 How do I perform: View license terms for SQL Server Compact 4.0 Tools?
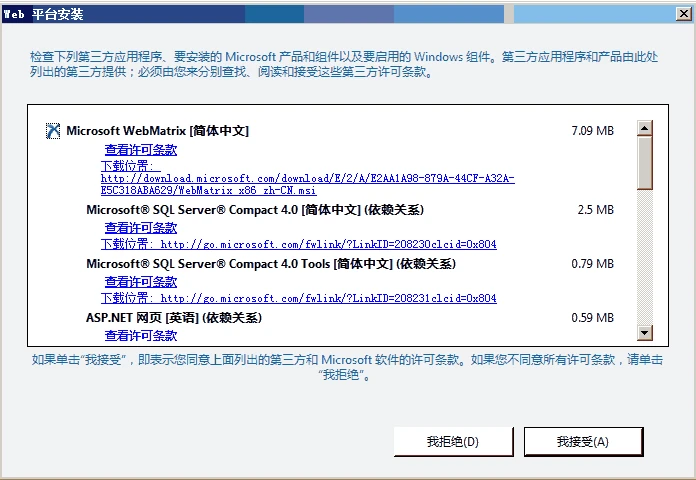[x=141, y=282]
